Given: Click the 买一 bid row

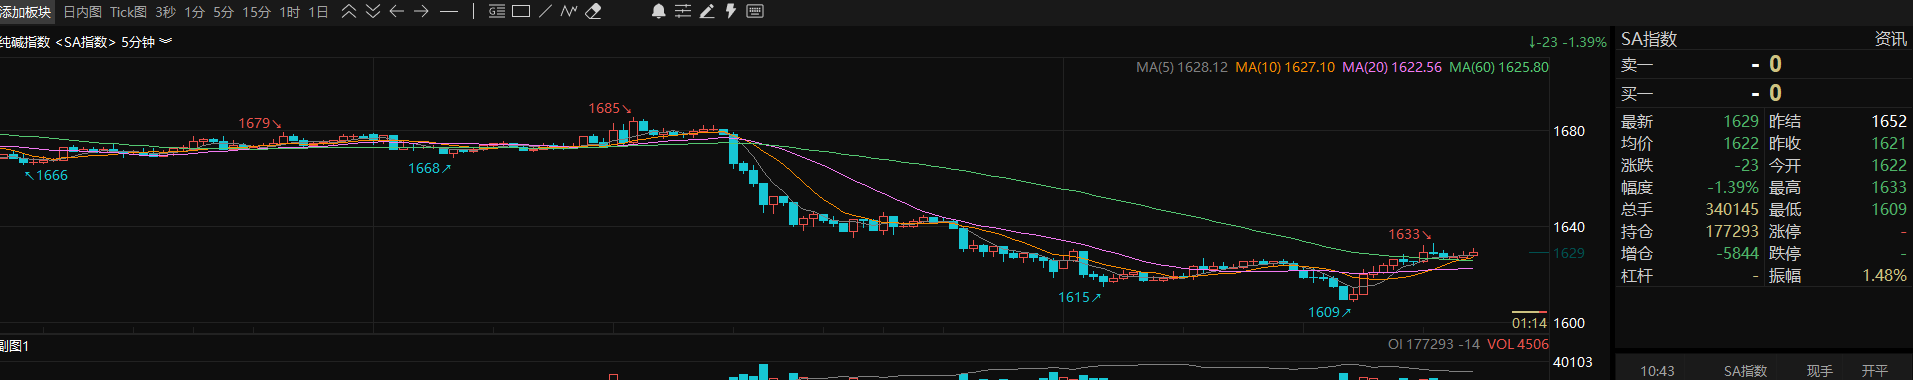Looking at the screenshot, I should click(x=1764, y=93).
